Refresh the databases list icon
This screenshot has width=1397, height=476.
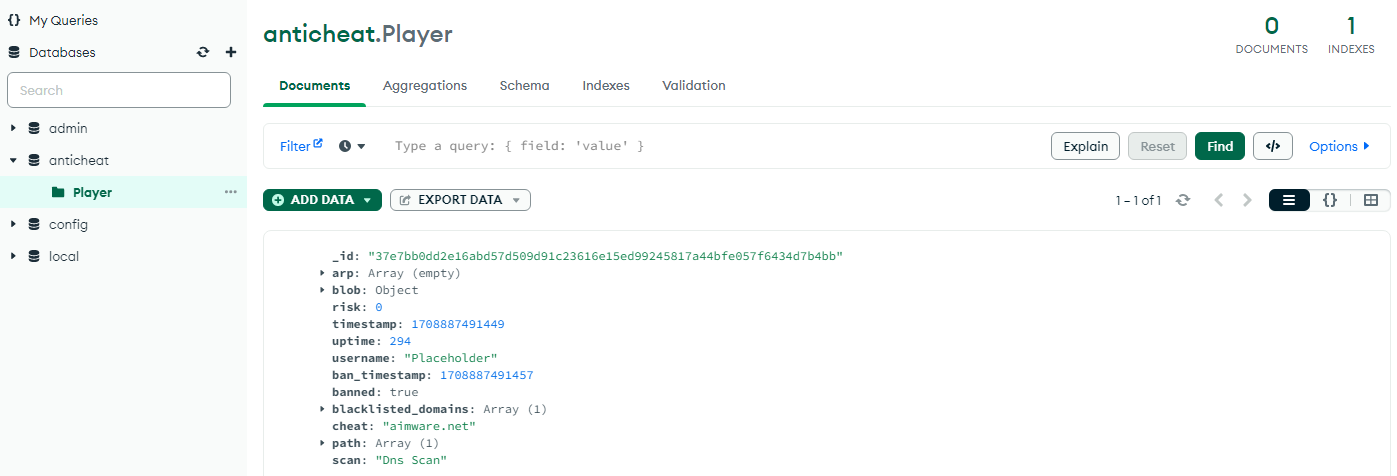click(x=203, y=53)
